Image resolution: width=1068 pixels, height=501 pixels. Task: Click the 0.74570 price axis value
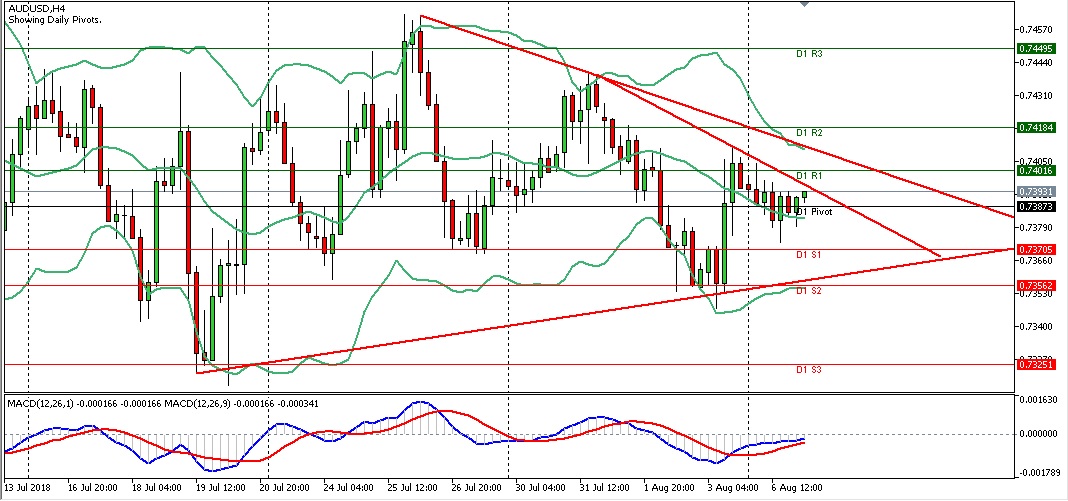[x=1038, y=29]
